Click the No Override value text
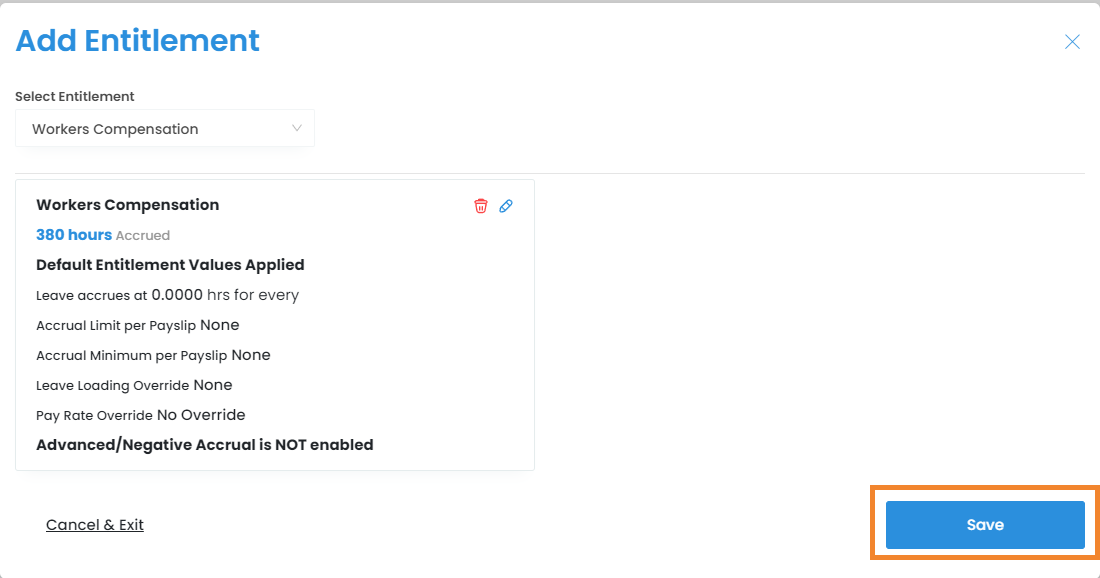 (201, 415)
